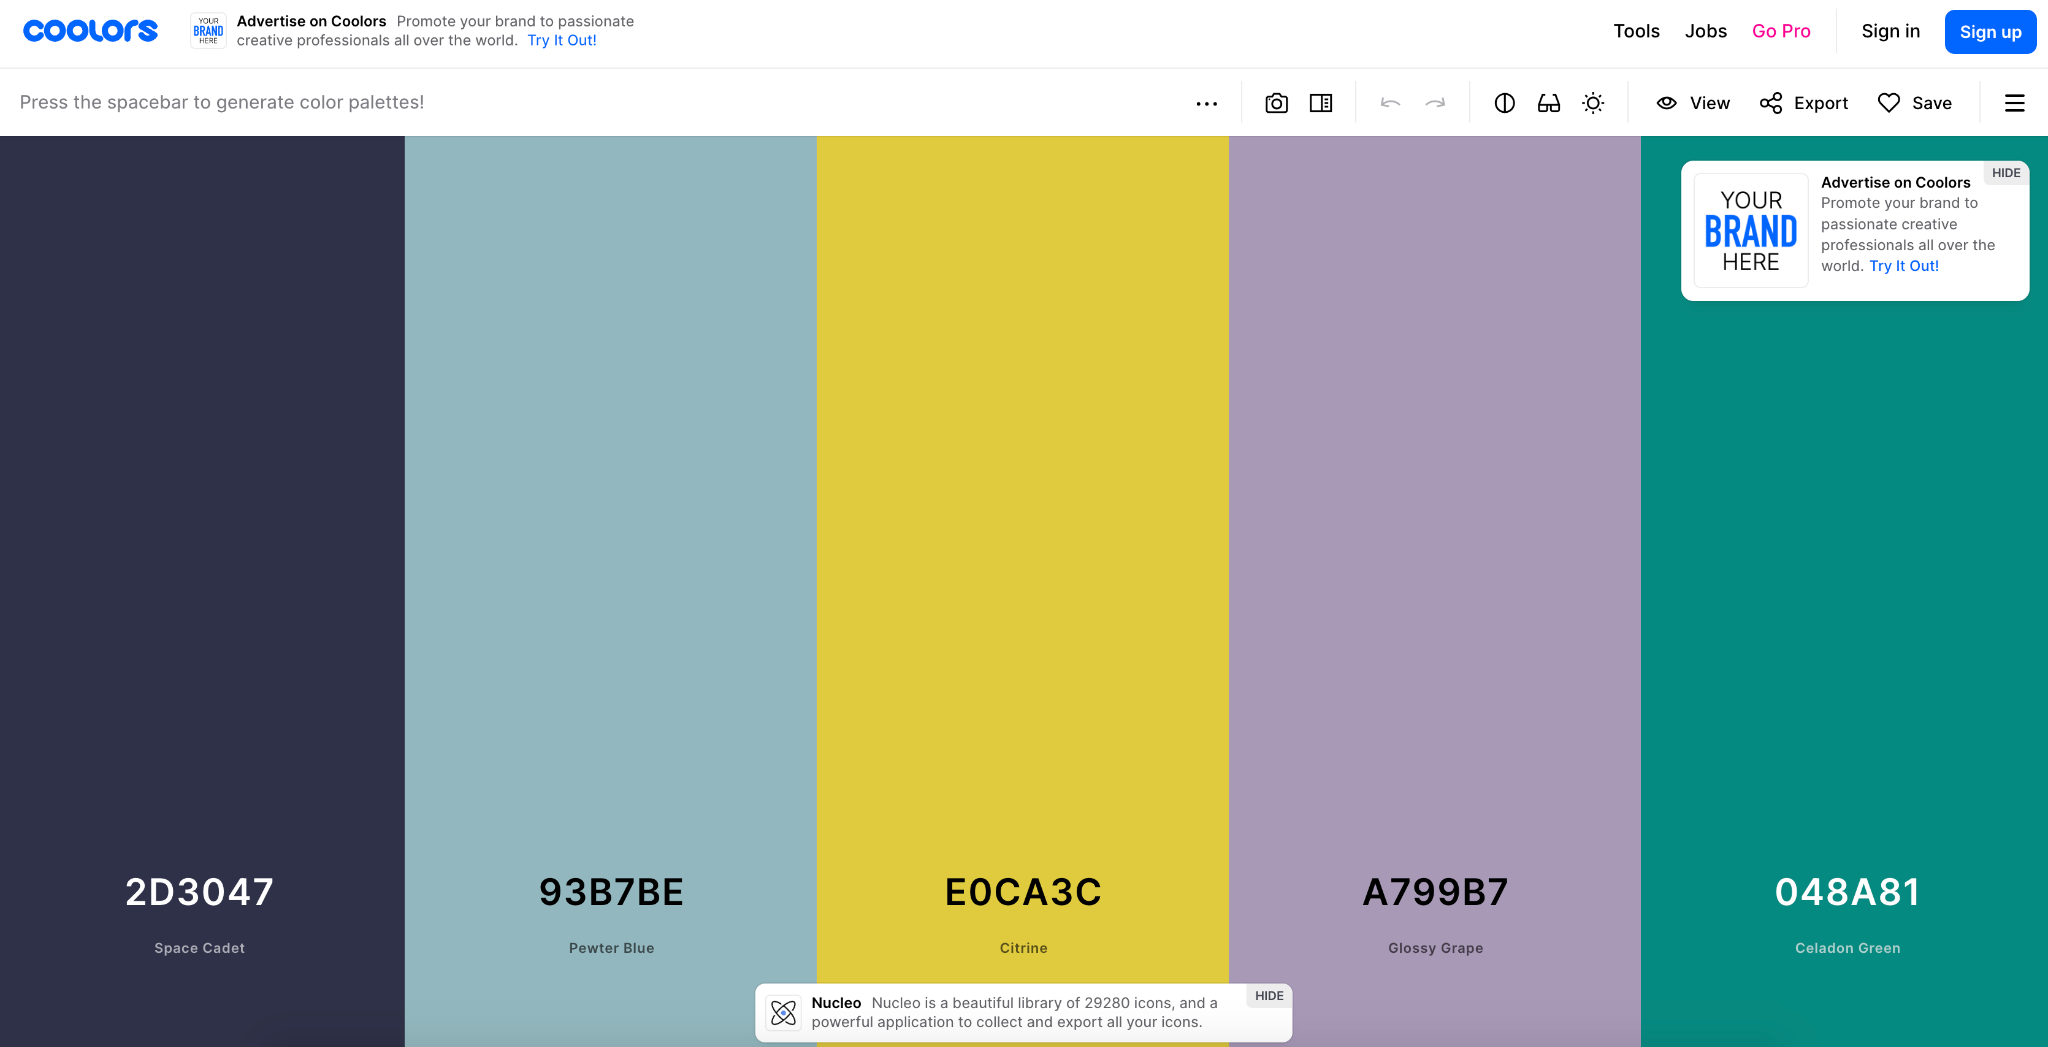Hide the Nucleo advertisement banner

pos(1269,996)
